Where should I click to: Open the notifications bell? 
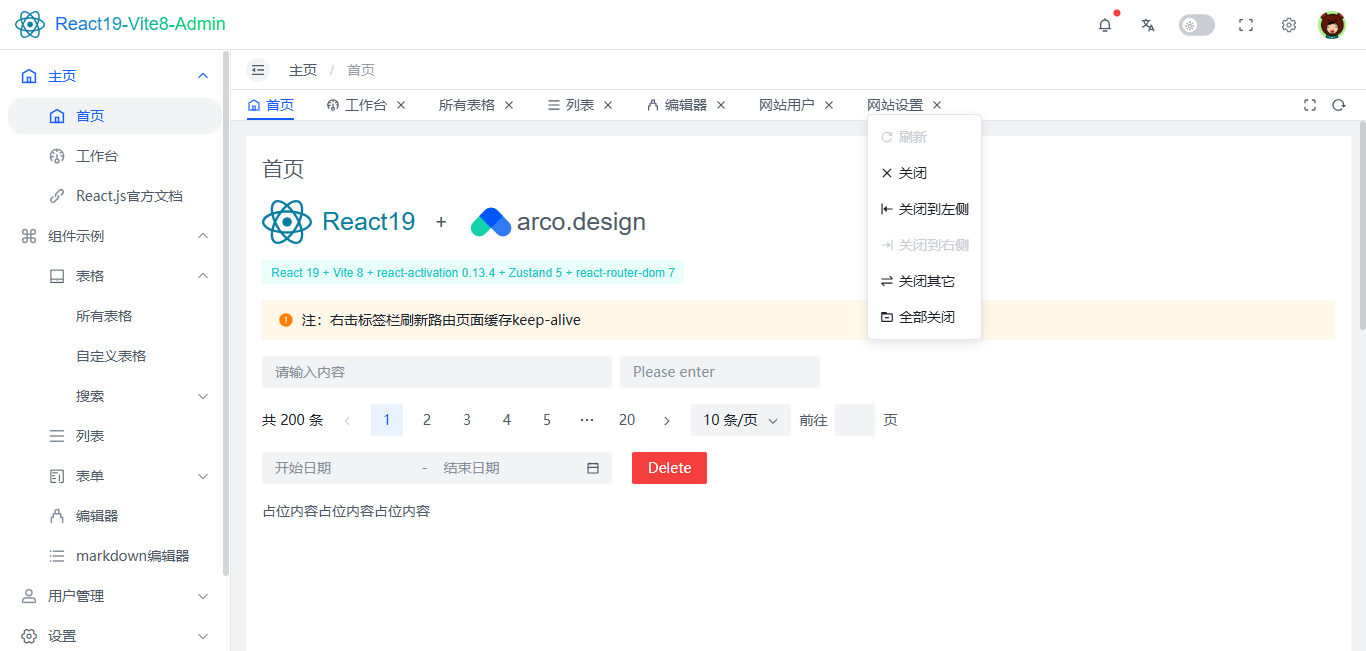(1105, 25)
